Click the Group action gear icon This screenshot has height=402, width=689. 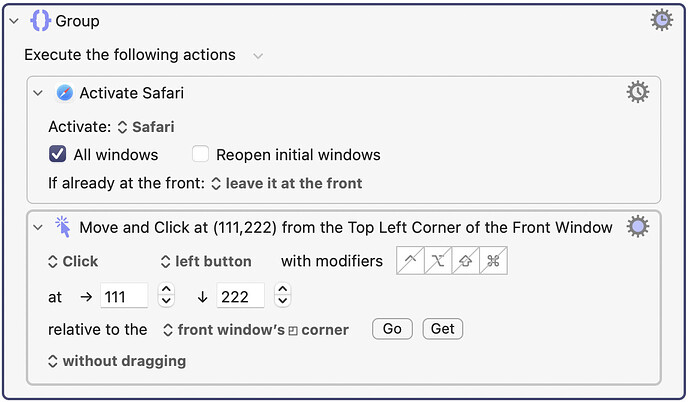tap(661, 20)
